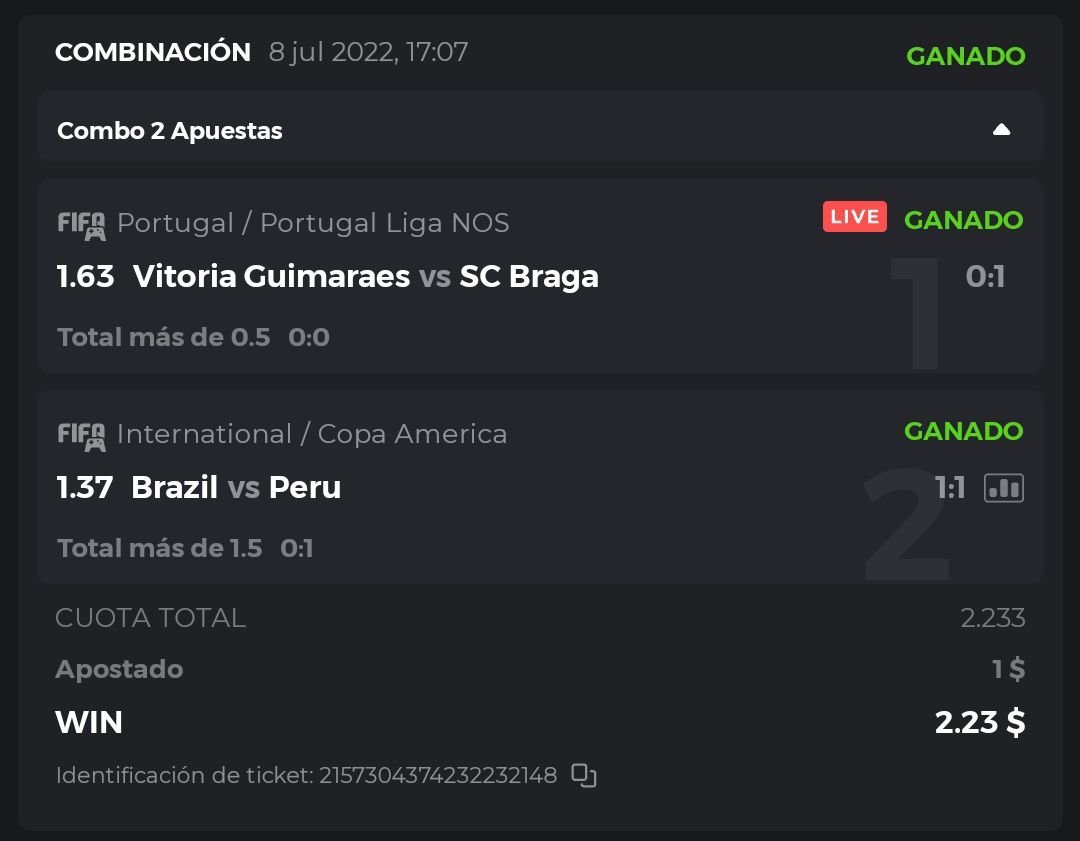Click the COMBINACIÓN title
This screenshot has height=841, width=1080.
tap(153, 52)
